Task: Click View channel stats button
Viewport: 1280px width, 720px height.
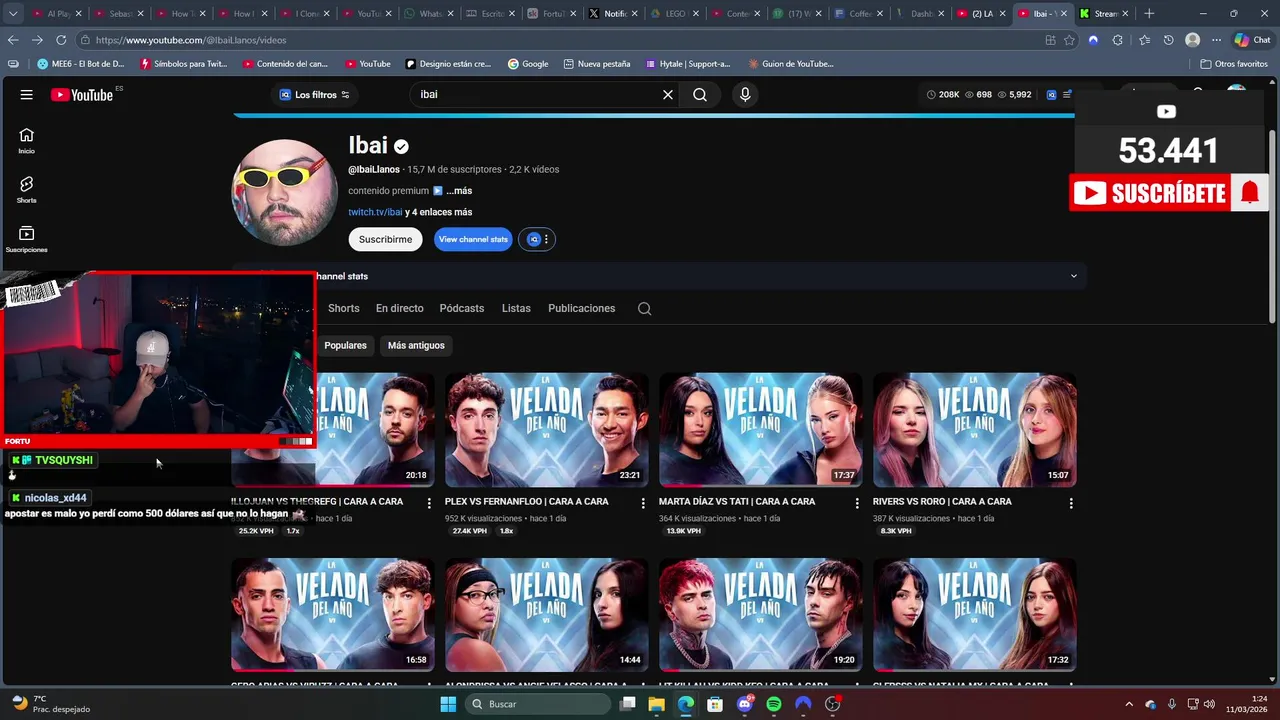Action: pos(473,239)
